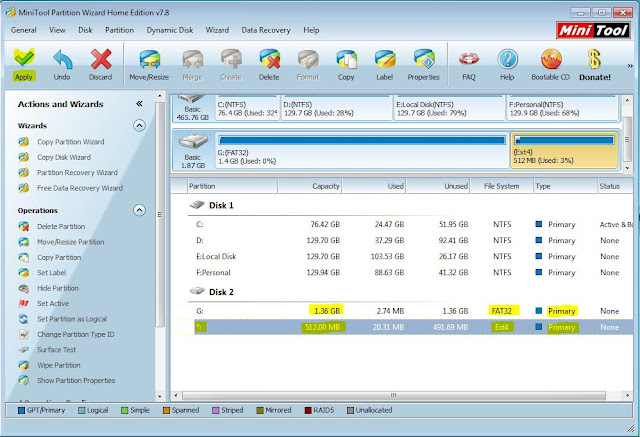Screen dimensions: 640x437
Task: Select the Ext4 512 MB partition block
Action: click(564, 149)
